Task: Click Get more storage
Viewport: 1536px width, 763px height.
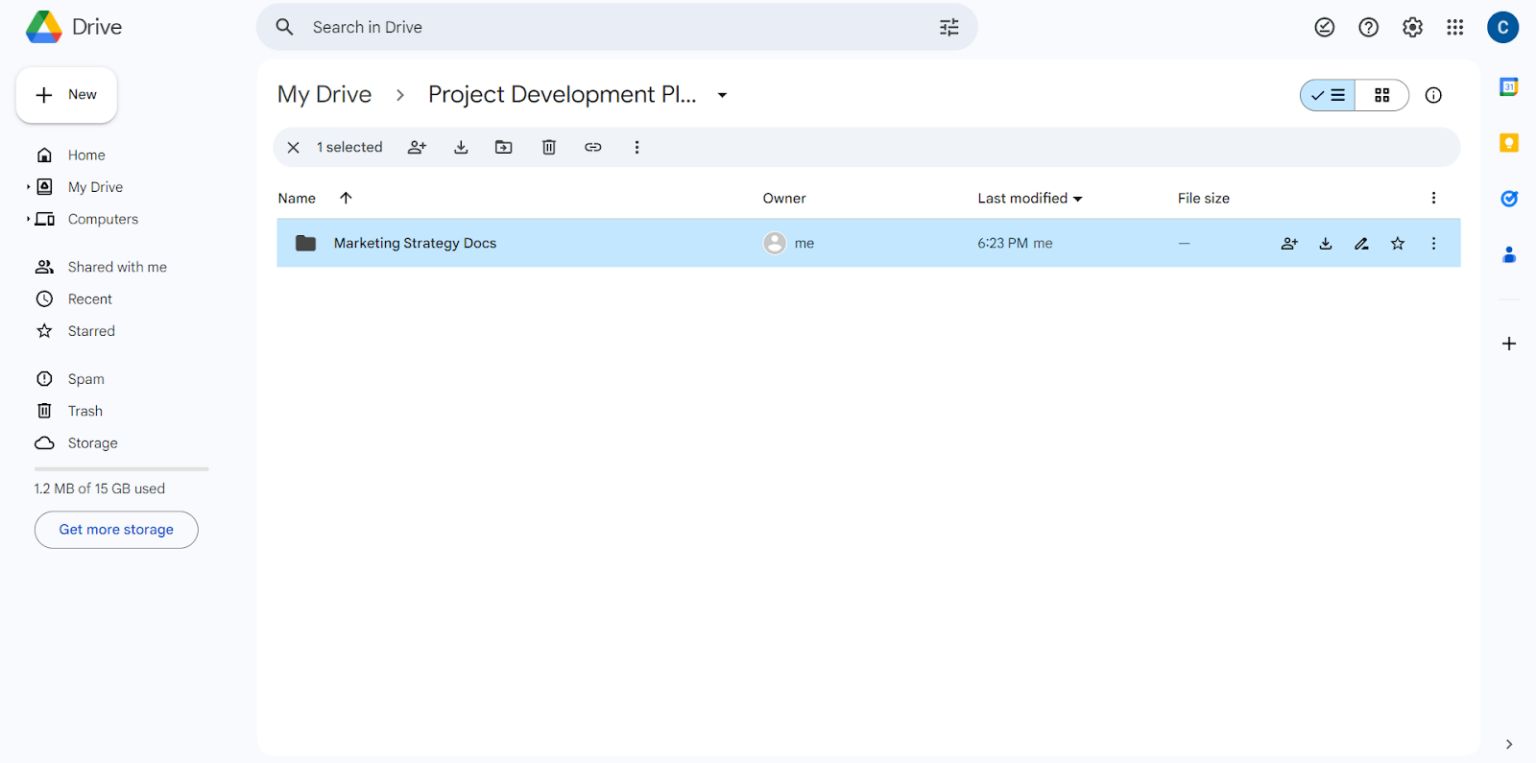Action: click(x=116, y=529)
